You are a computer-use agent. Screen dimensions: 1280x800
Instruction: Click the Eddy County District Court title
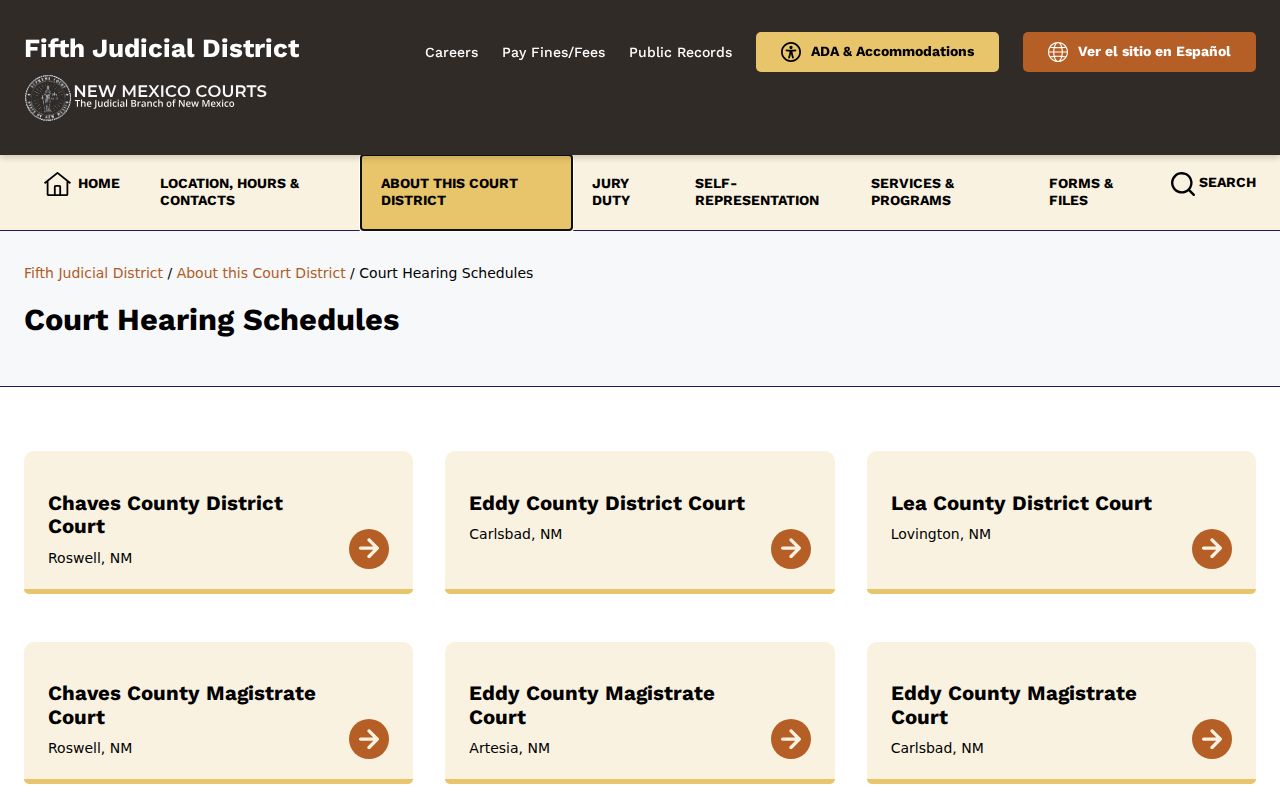coord(607,503)
